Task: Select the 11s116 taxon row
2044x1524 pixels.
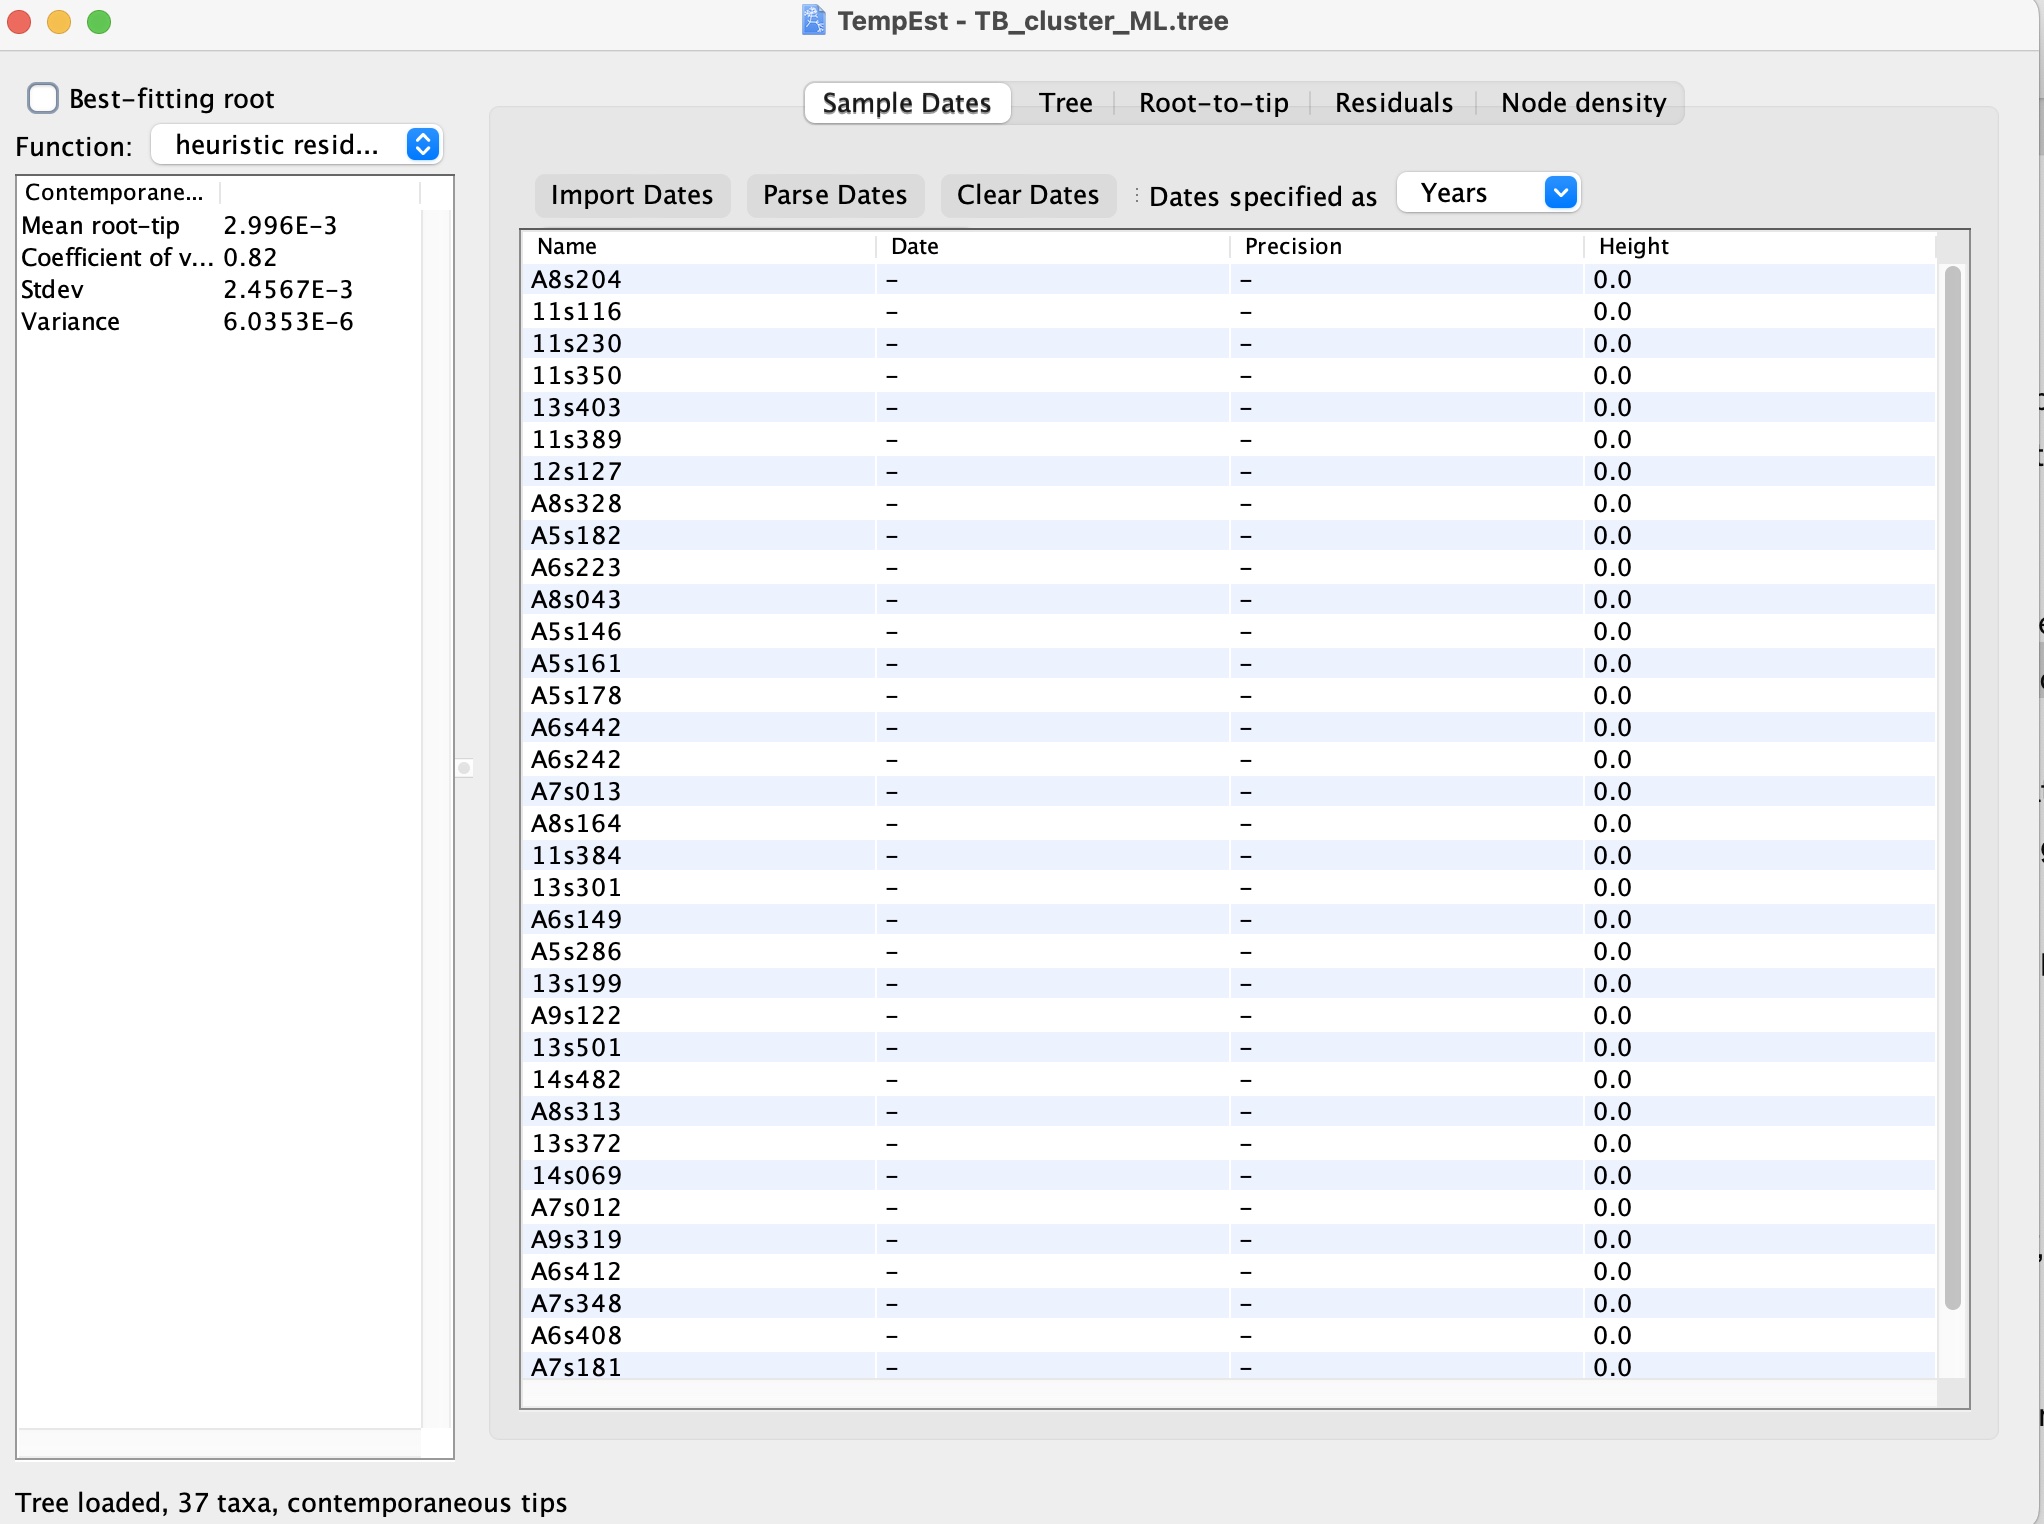Action: (x=1228, y=312)
